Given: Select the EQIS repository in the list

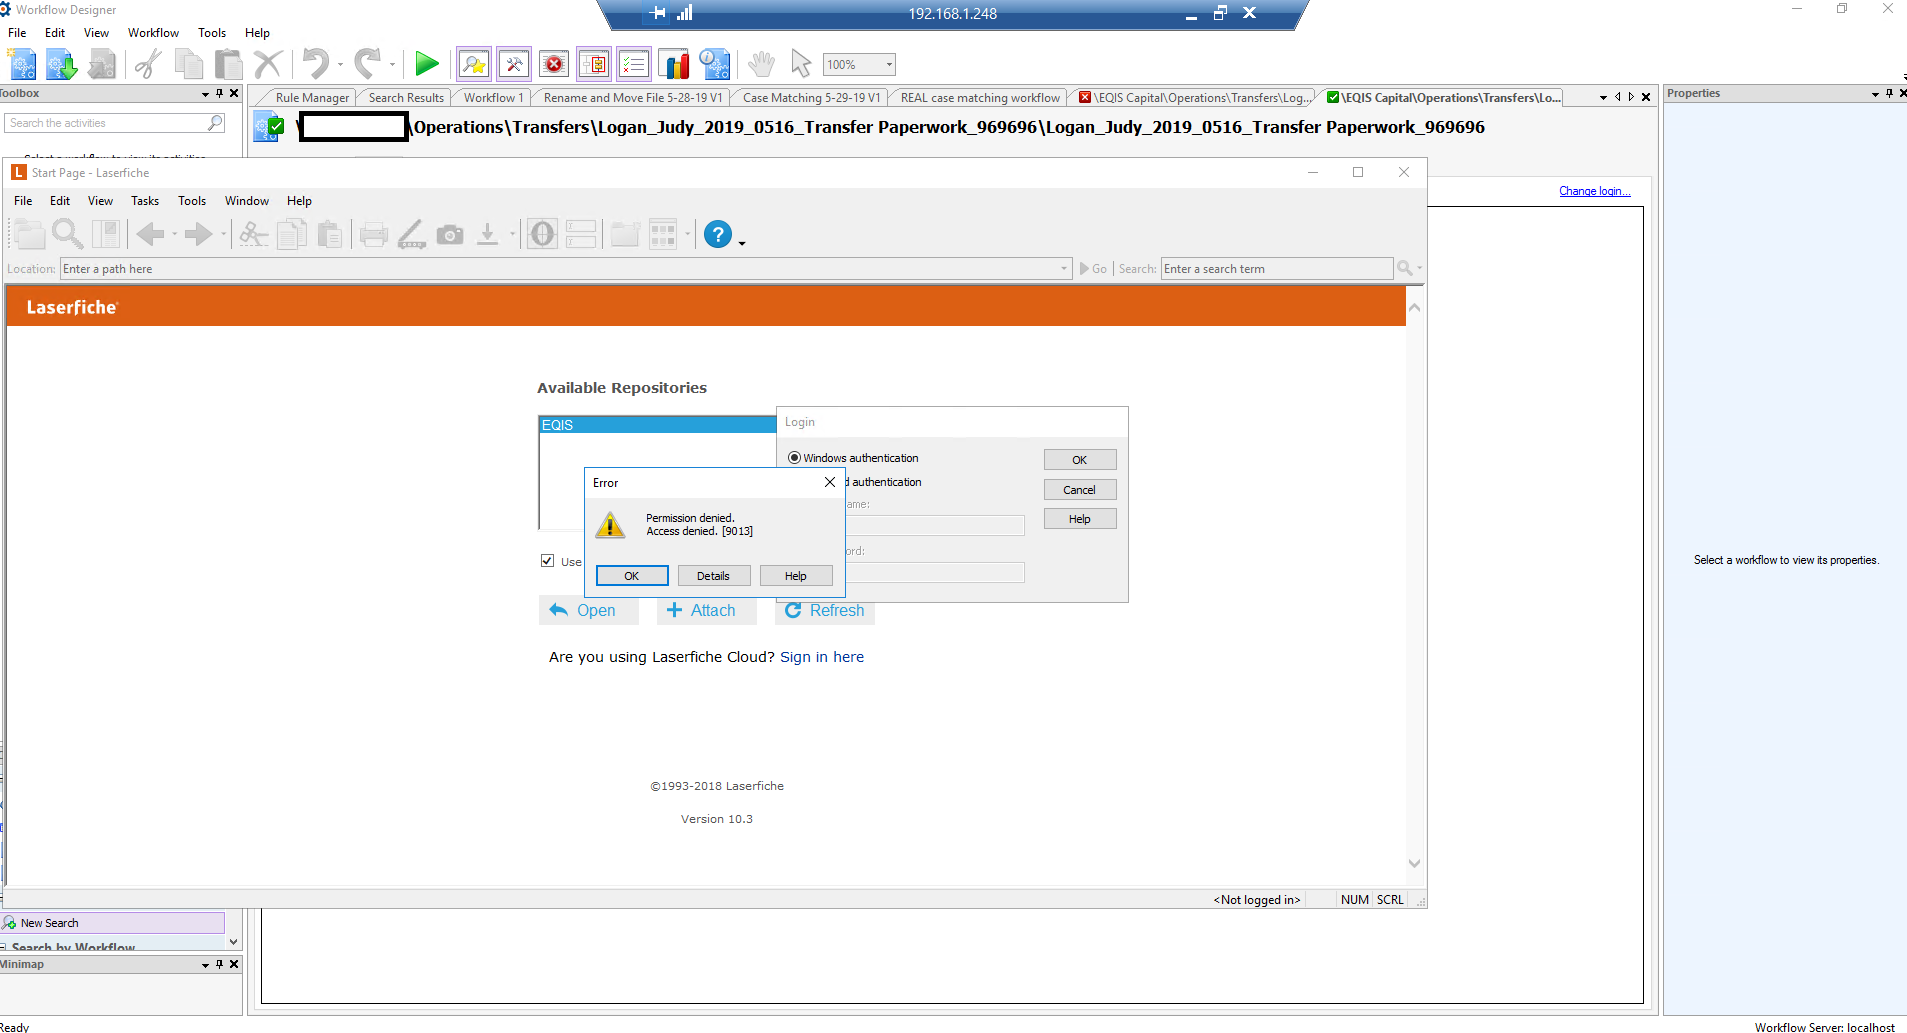Looking at the screenshot, I should point(657,425).
